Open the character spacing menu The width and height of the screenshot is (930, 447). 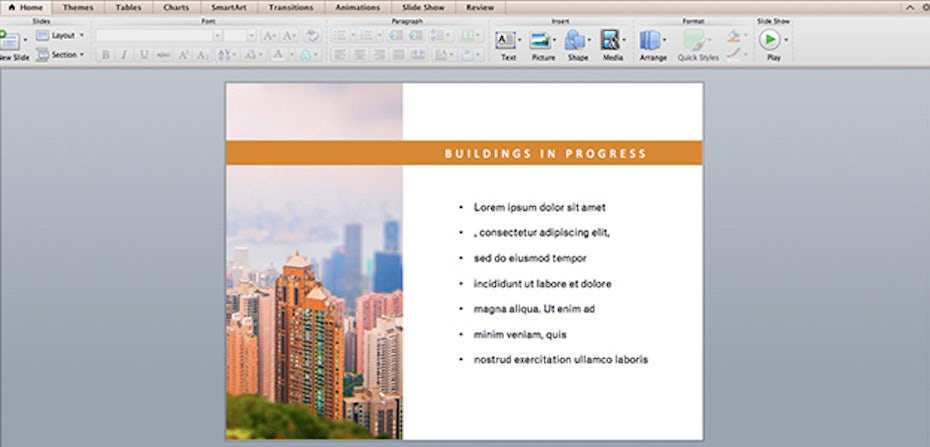click(226, 55)
